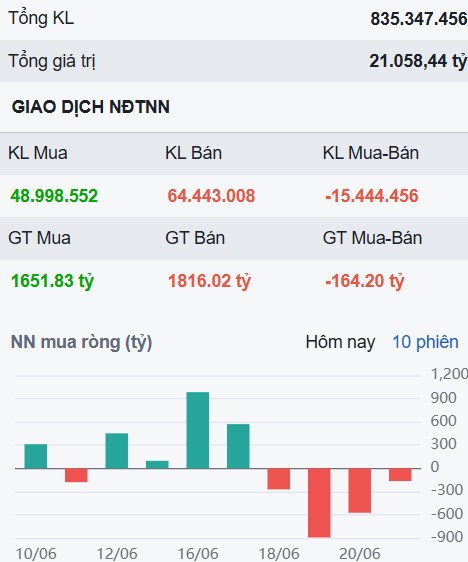Image resolution: width=468 pixels, height=562 pixels.
Task: Click the largest red bar near -900
Action: coord(319,503)
